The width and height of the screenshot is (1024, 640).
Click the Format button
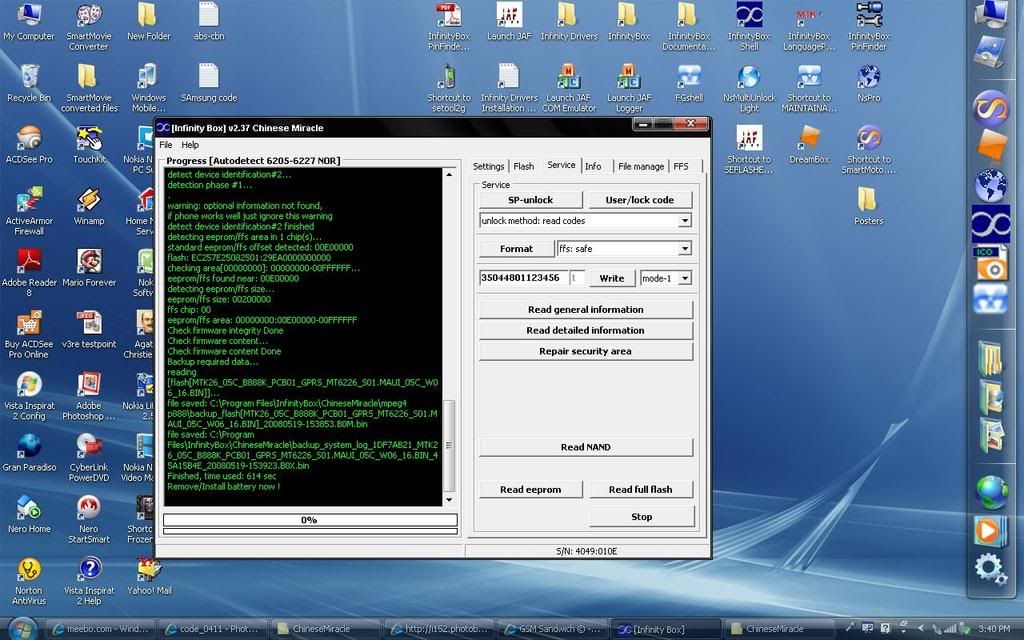coord(516,249)
